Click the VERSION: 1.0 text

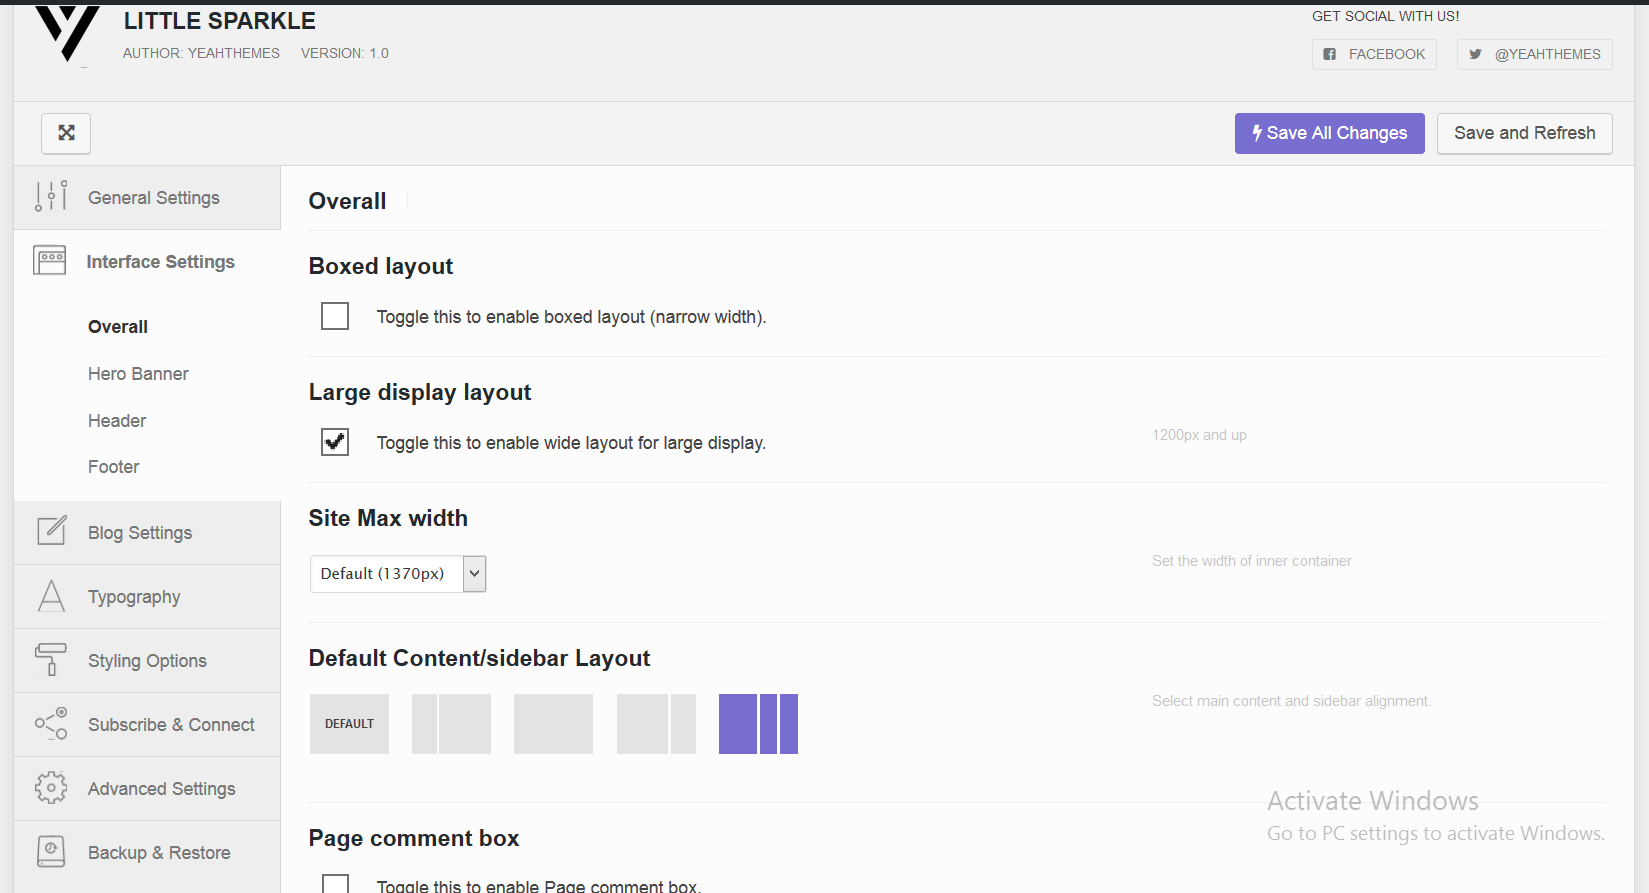(345, 53)
